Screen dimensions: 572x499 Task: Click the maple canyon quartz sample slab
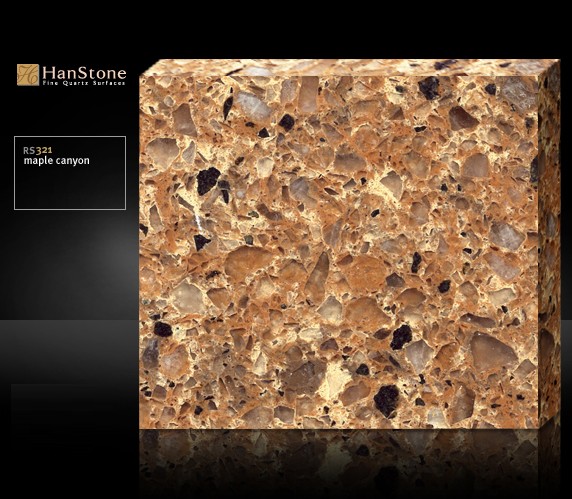349,244
